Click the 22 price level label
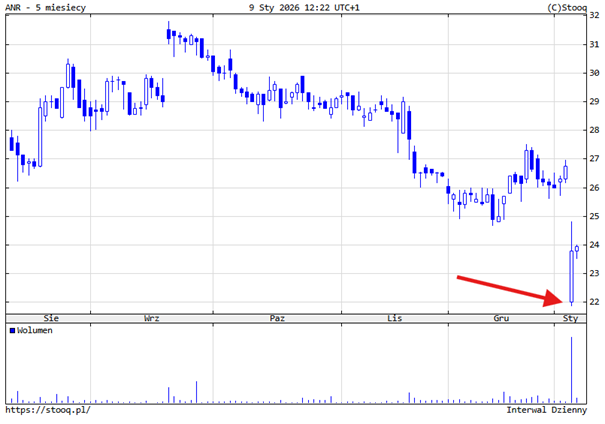Image resolution: width=605 pixels, height=424 pixels. [594, 302]
